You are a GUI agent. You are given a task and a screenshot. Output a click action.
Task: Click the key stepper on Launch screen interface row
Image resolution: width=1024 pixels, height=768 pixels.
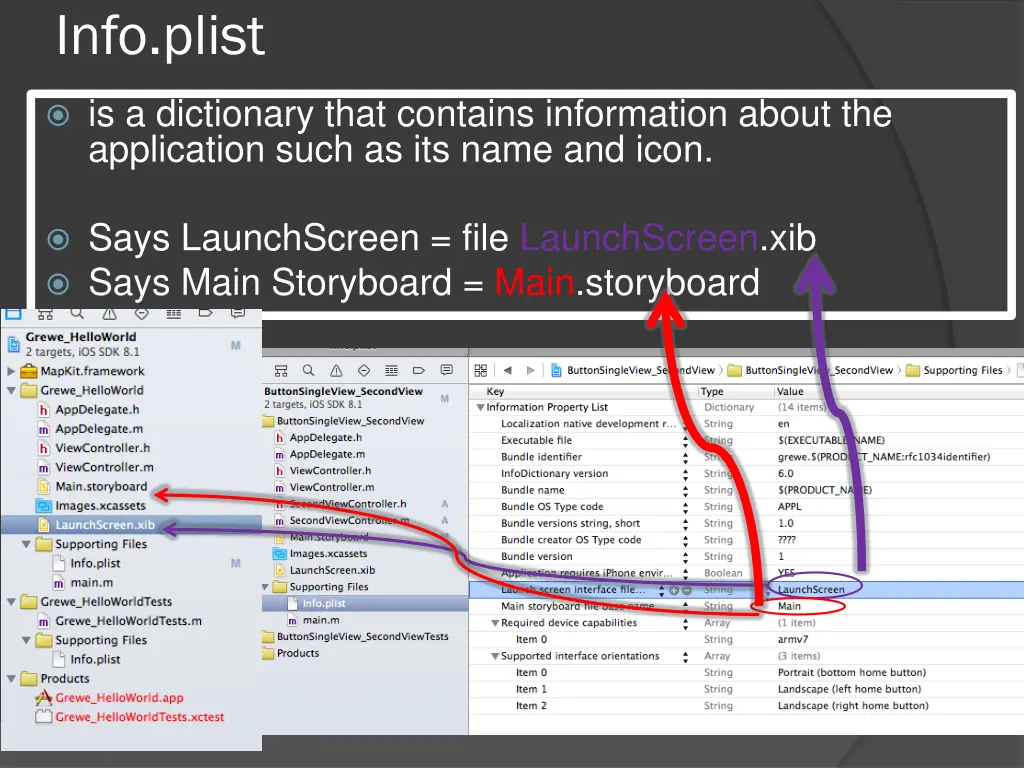662,590
